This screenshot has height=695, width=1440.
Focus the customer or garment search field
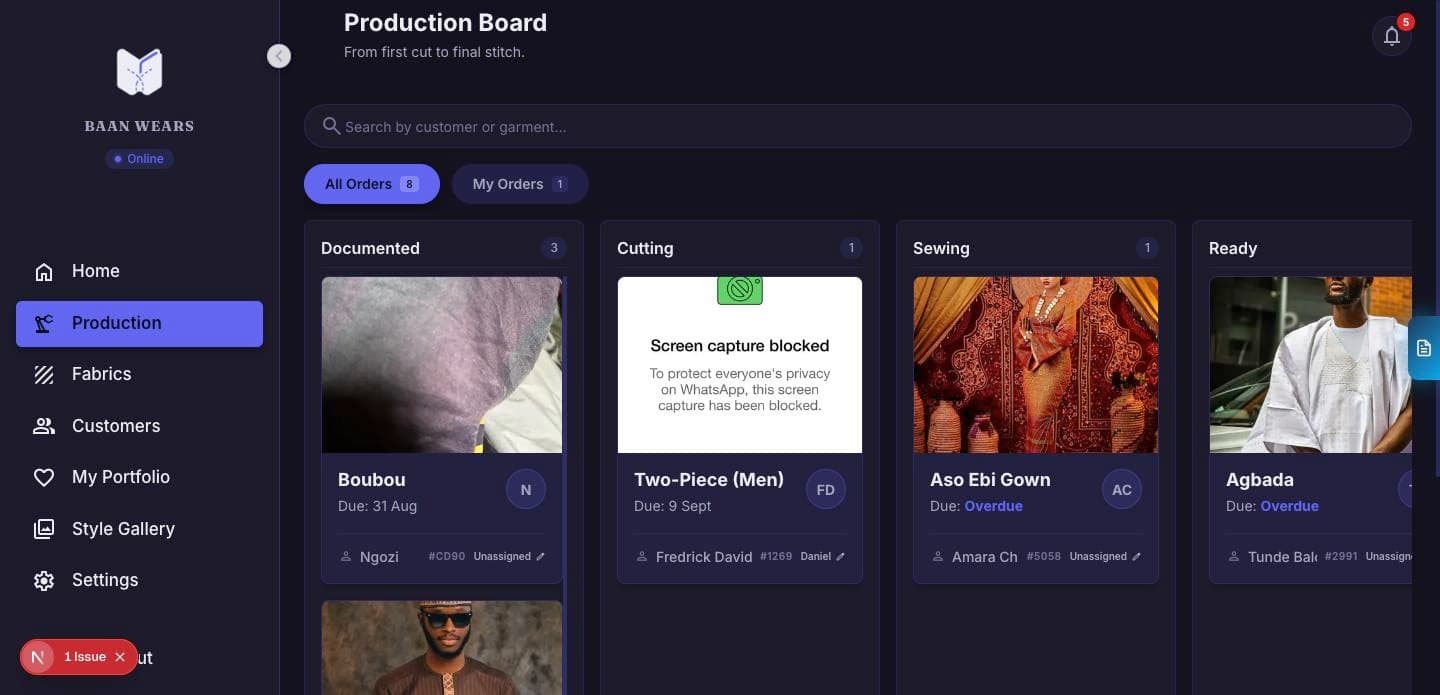(x=857, y=127)
